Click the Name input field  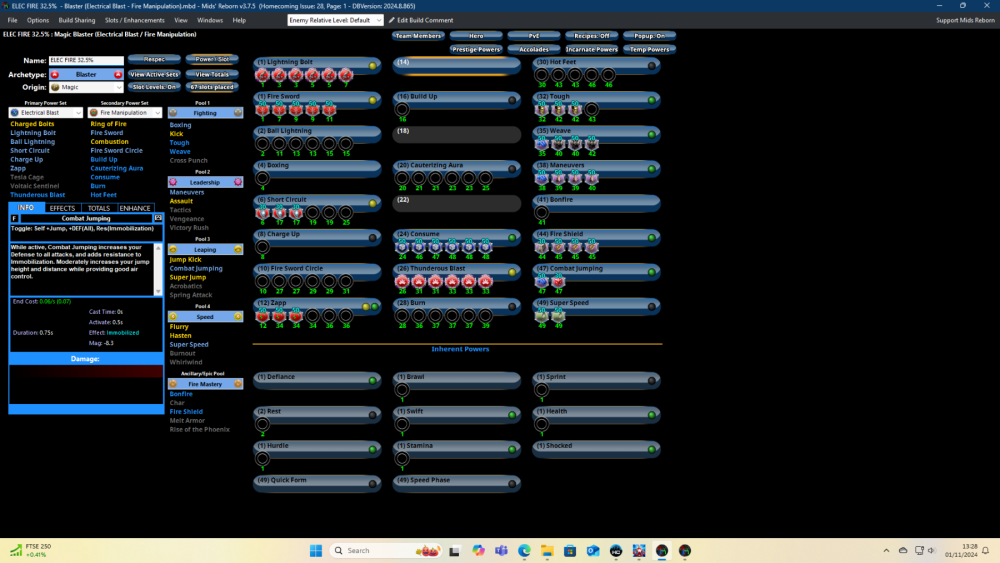click(86, 60)
